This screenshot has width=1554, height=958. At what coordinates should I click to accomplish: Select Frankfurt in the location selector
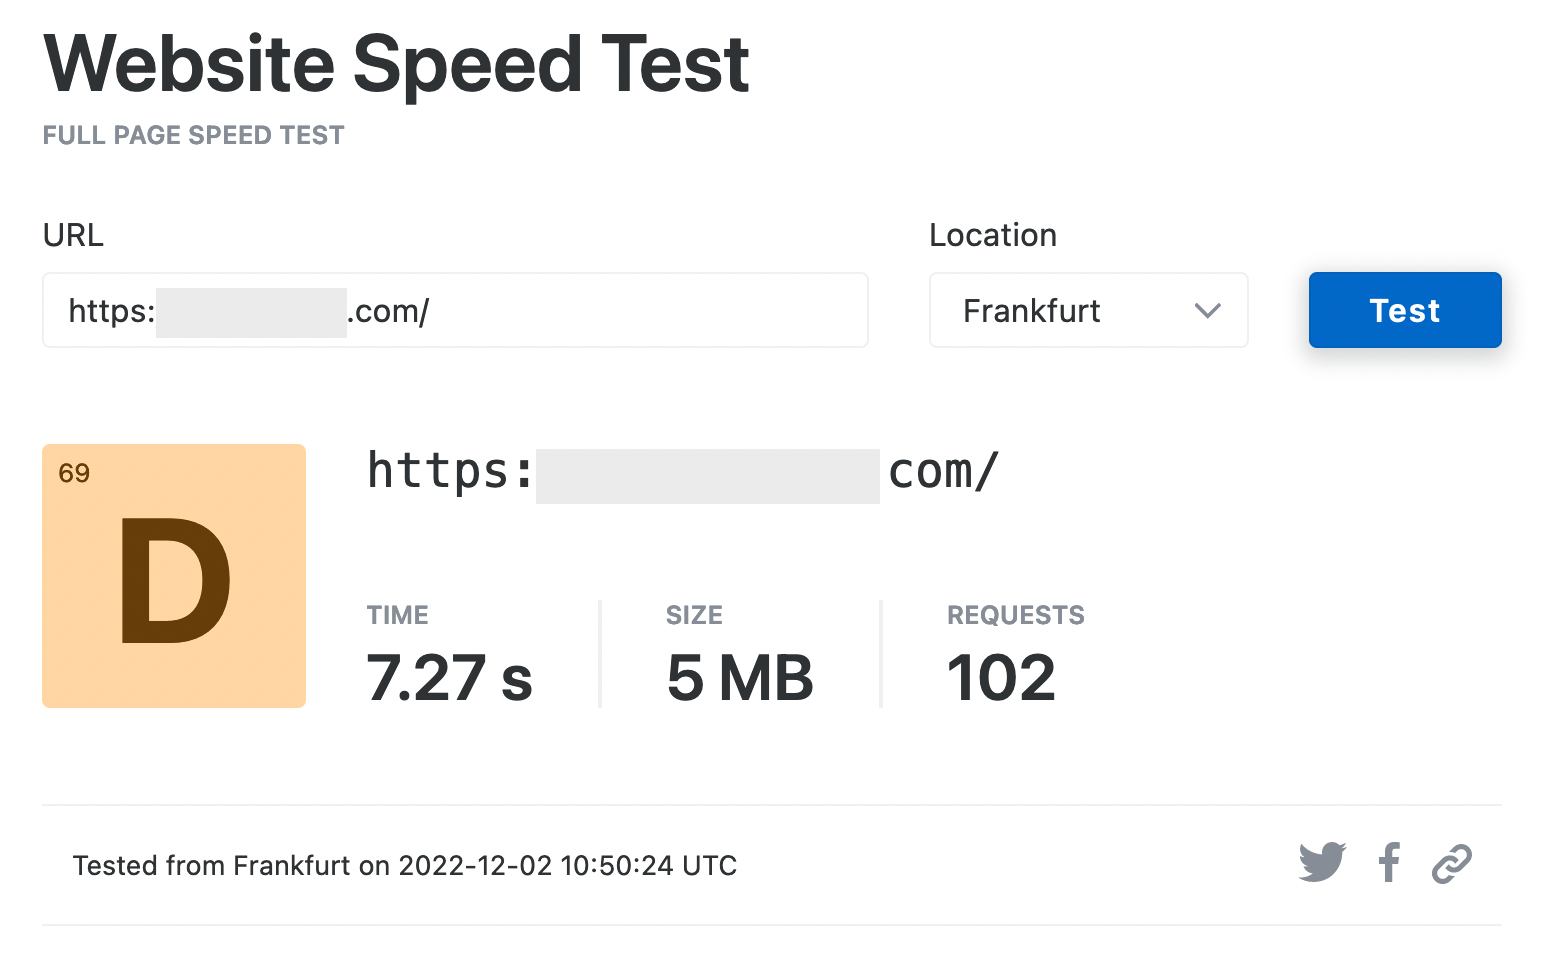[1031, 310]
